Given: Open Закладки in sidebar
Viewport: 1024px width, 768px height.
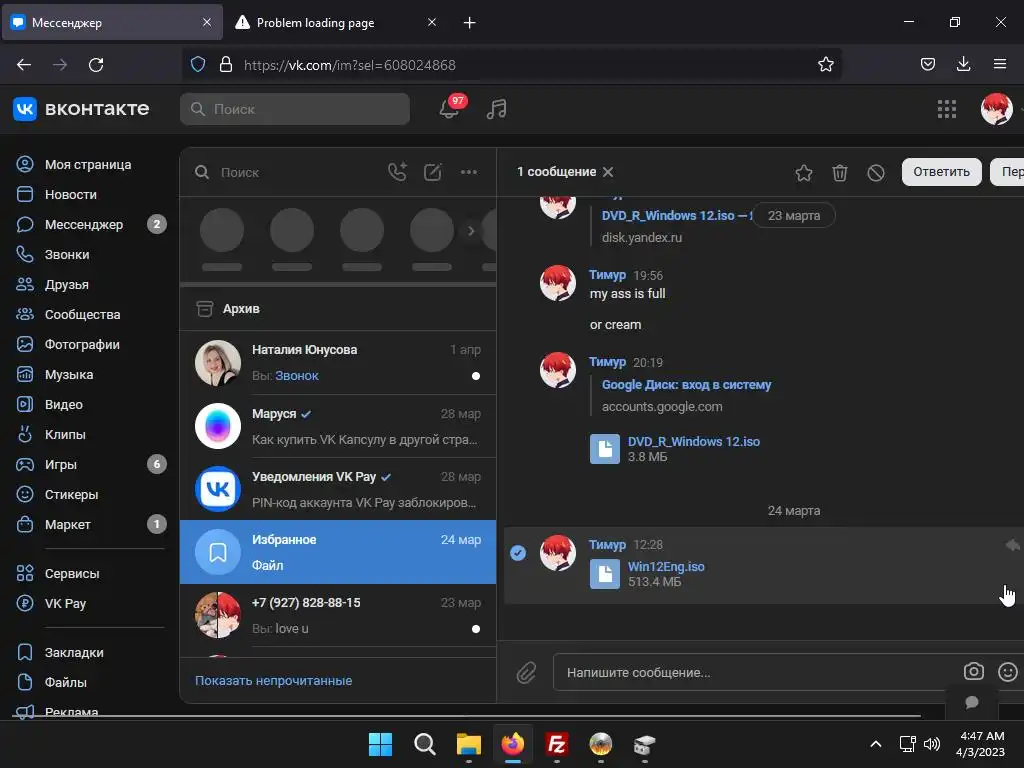Looking at the screenshot, I should [74, 652].
